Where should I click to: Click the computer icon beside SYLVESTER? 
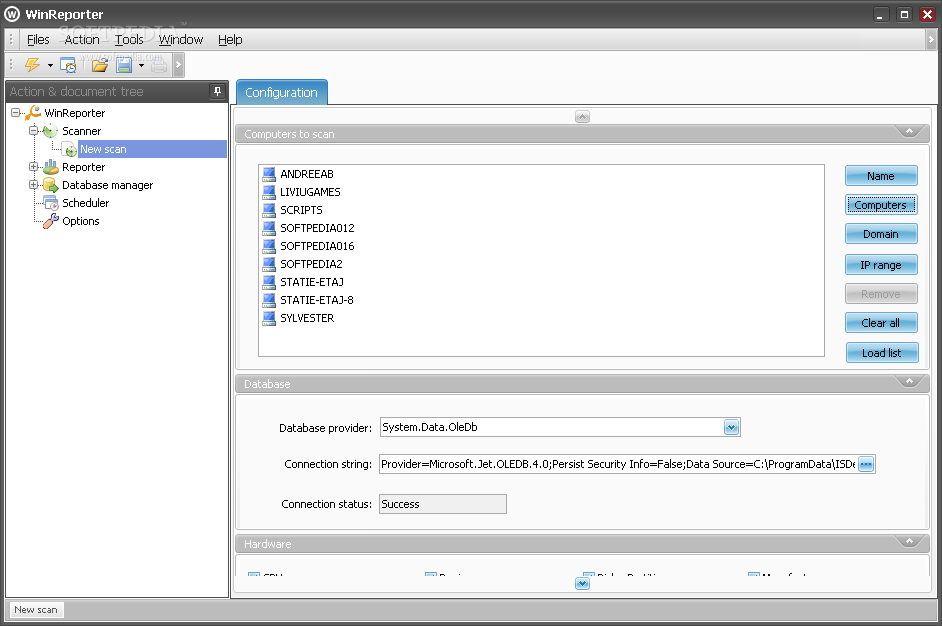[x=269, y=318]
